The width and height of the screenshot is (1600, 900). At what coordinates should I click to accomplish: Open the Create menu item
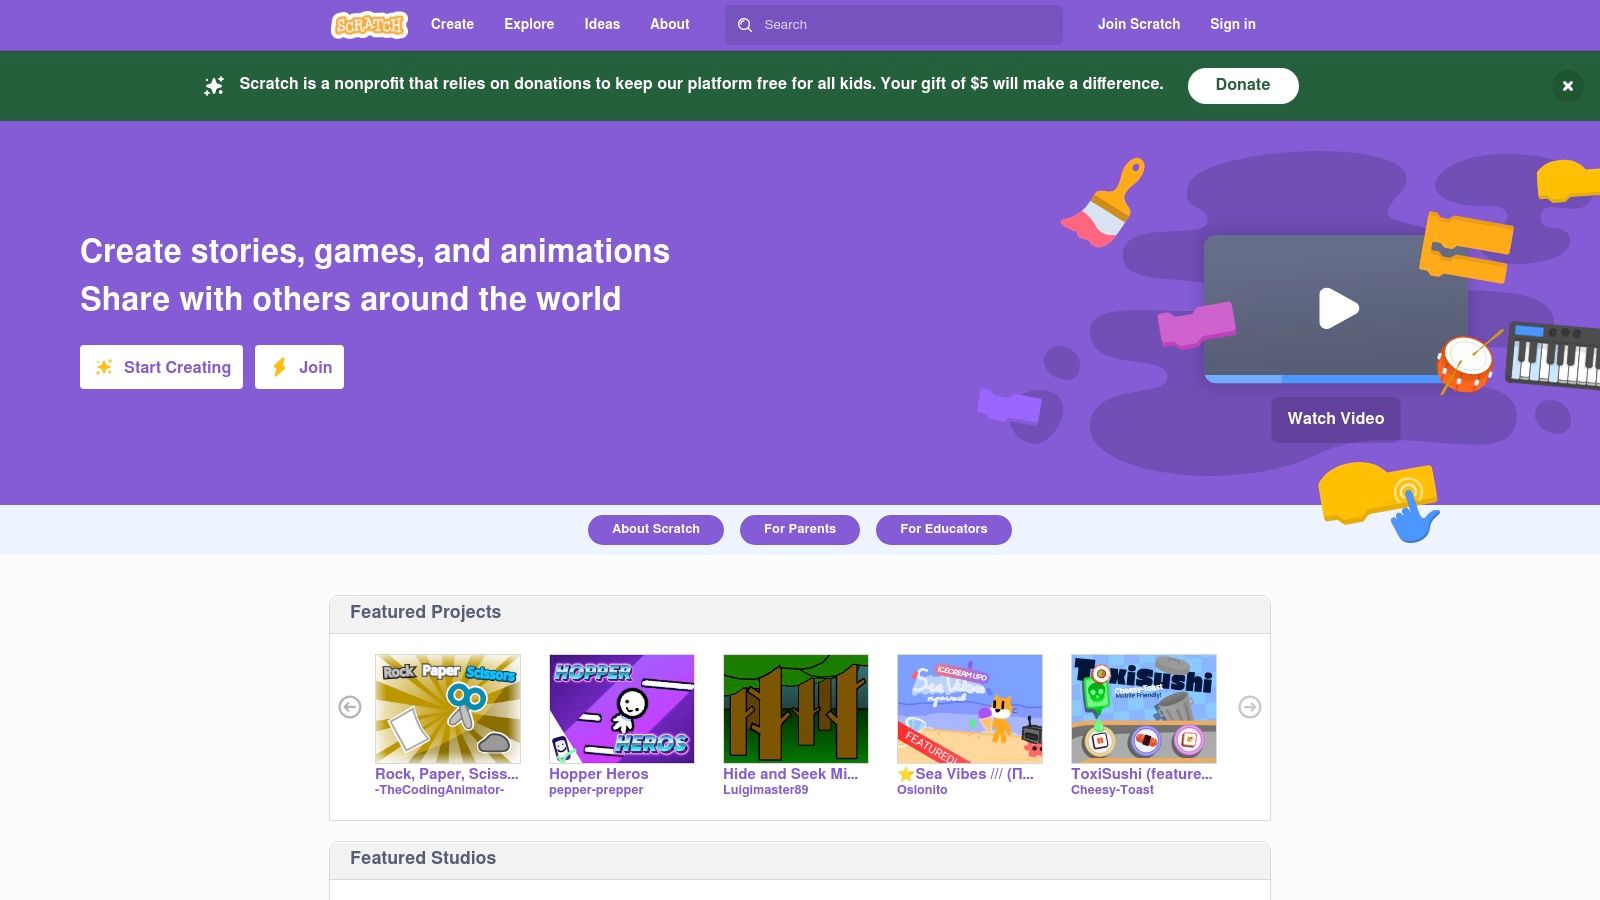[452, 24]
